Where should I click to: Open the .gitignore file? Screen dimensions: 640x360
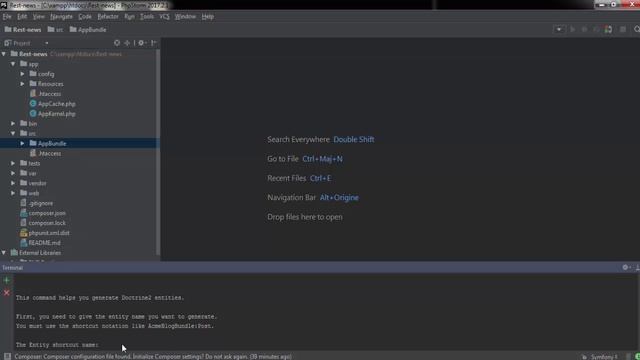41,203
